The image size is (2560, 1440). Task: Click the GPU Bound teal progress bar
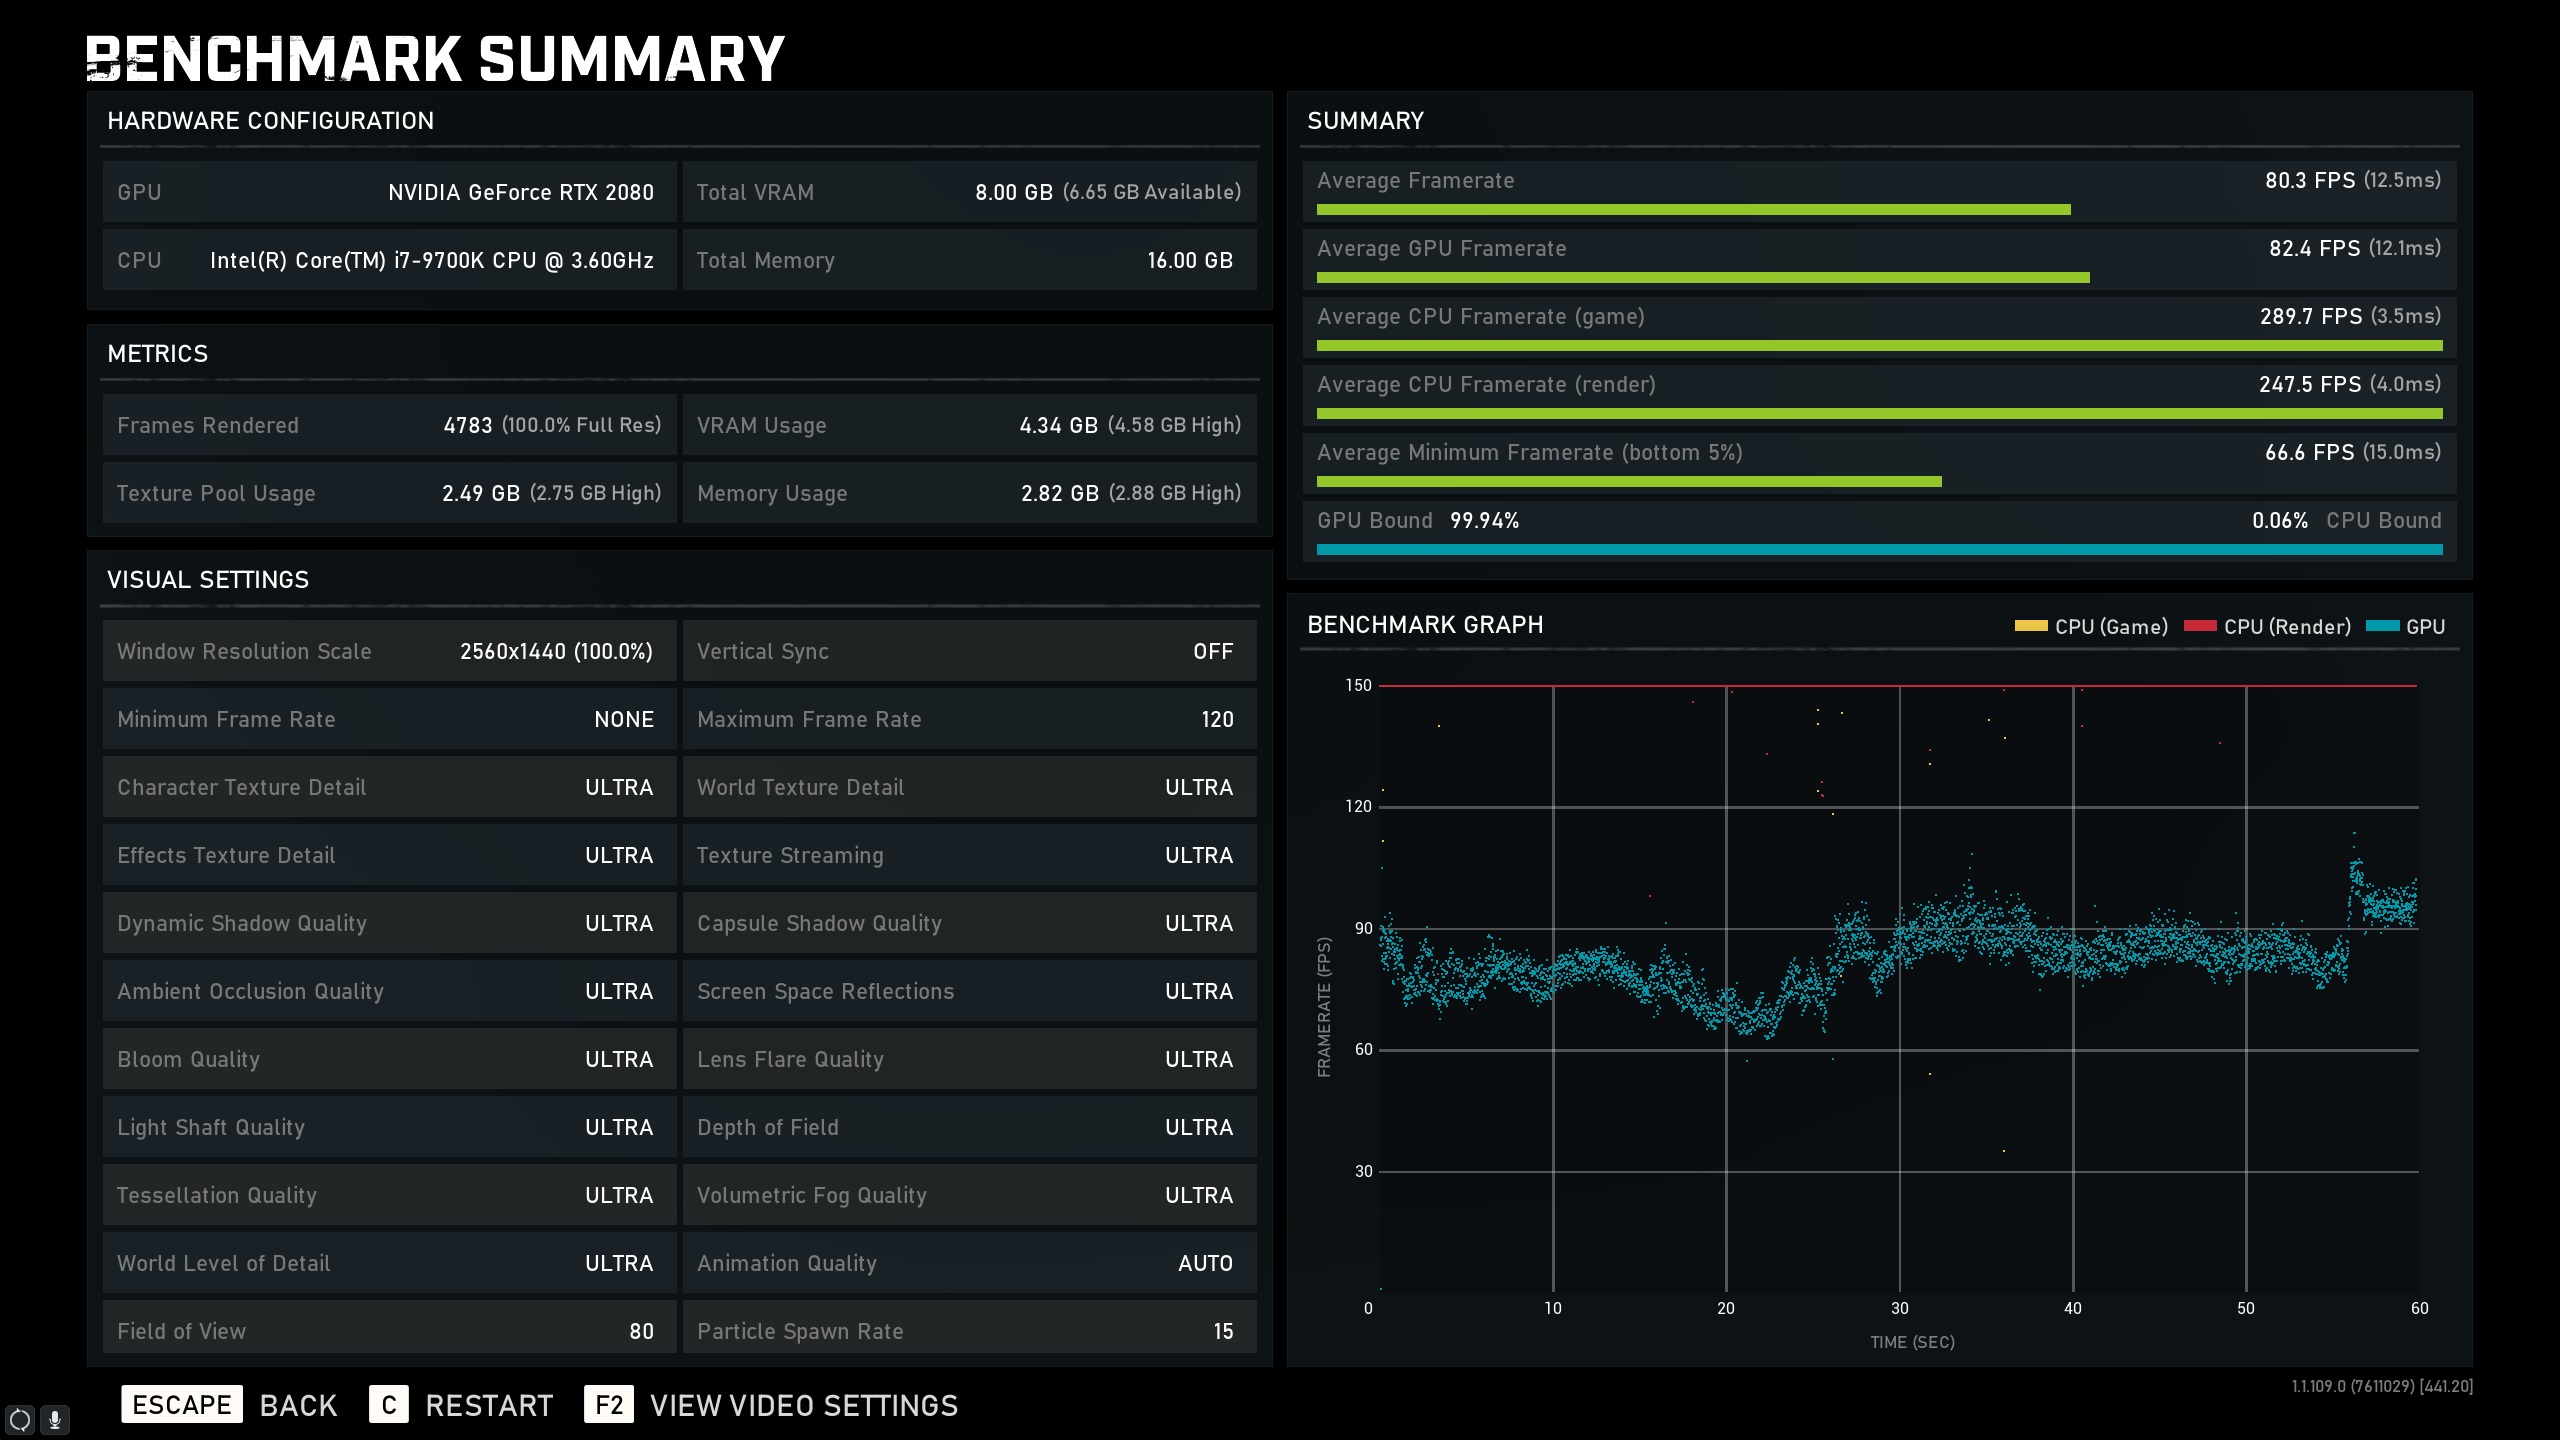pyautogui.click(x=1879, y=549)
